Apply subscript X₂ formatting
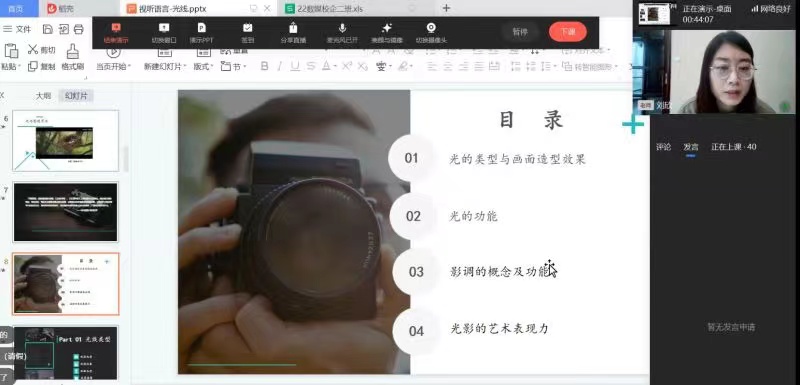The width and height of the screenshot is (800, 385). pos(362,66)
